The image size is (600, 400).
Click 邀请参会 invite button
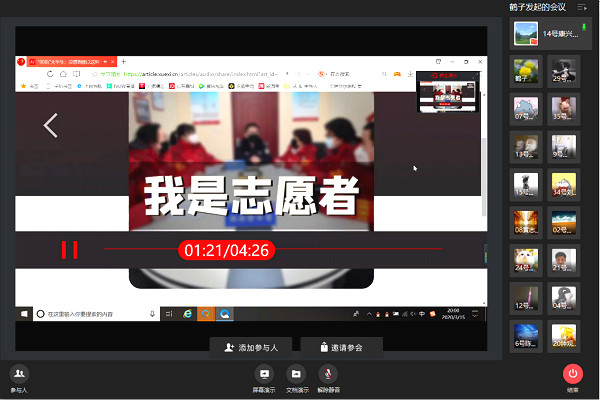340,347
